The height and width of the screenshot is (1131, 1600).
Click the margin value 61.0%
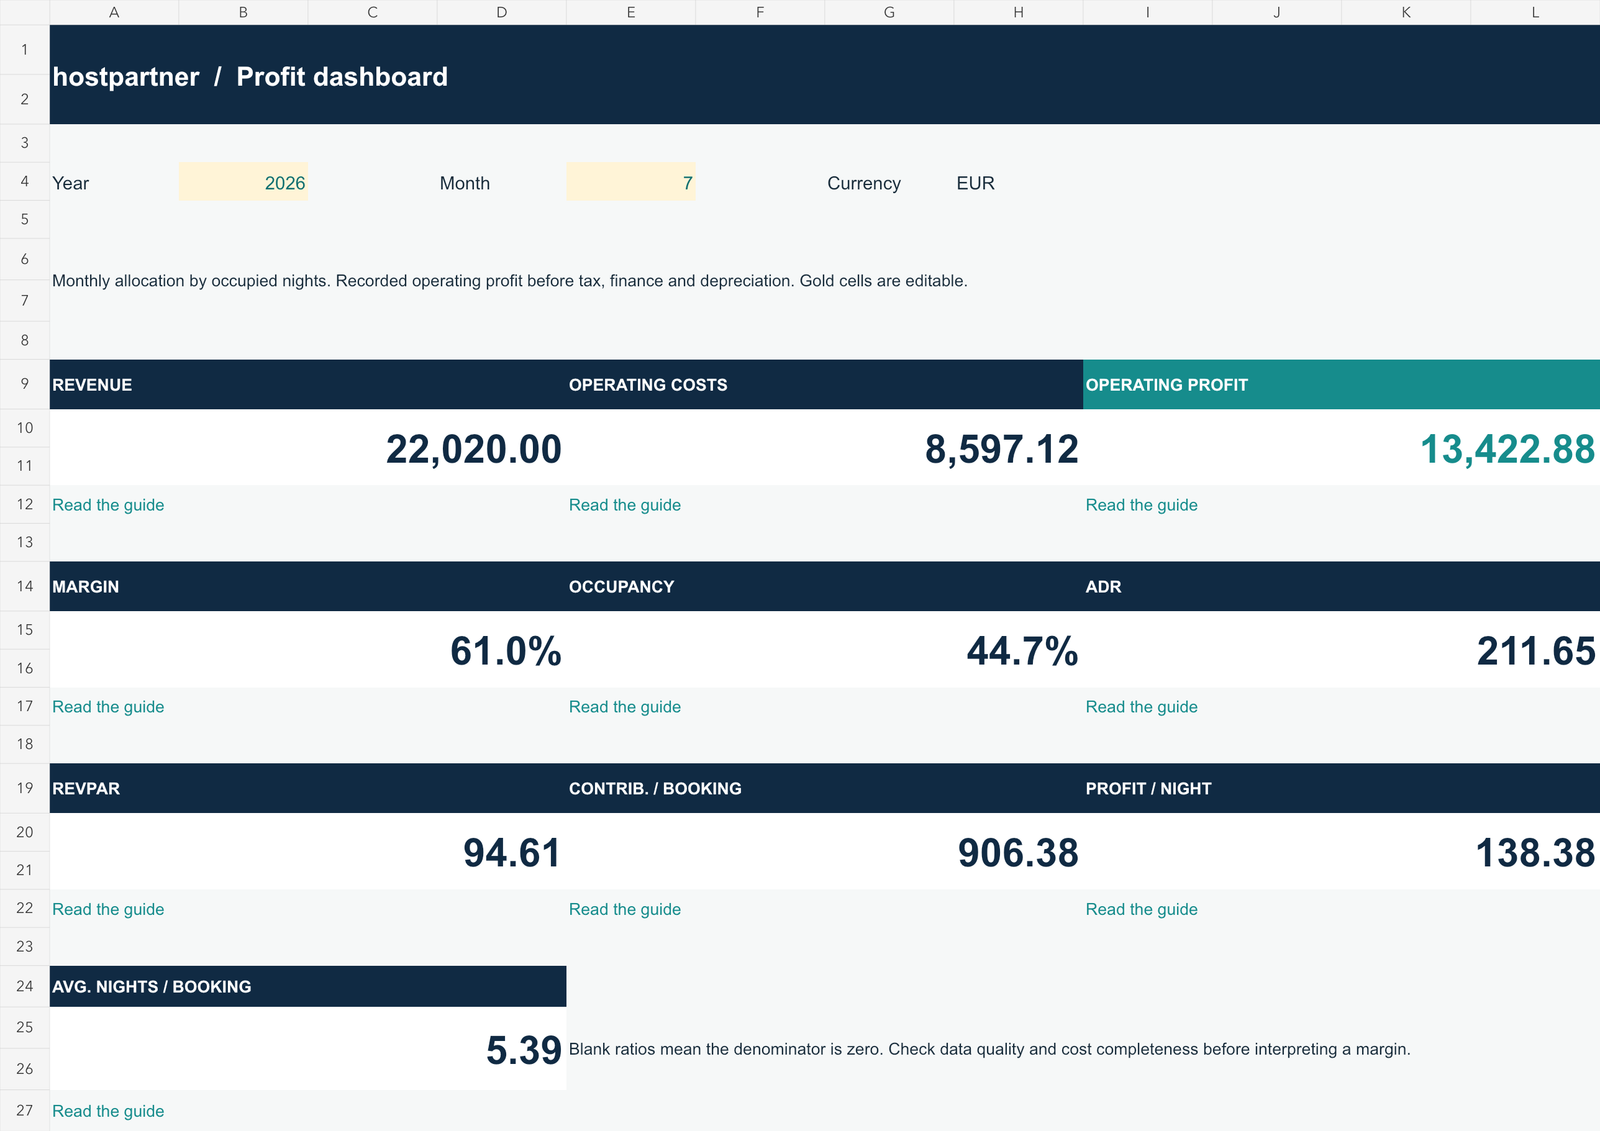506,651
